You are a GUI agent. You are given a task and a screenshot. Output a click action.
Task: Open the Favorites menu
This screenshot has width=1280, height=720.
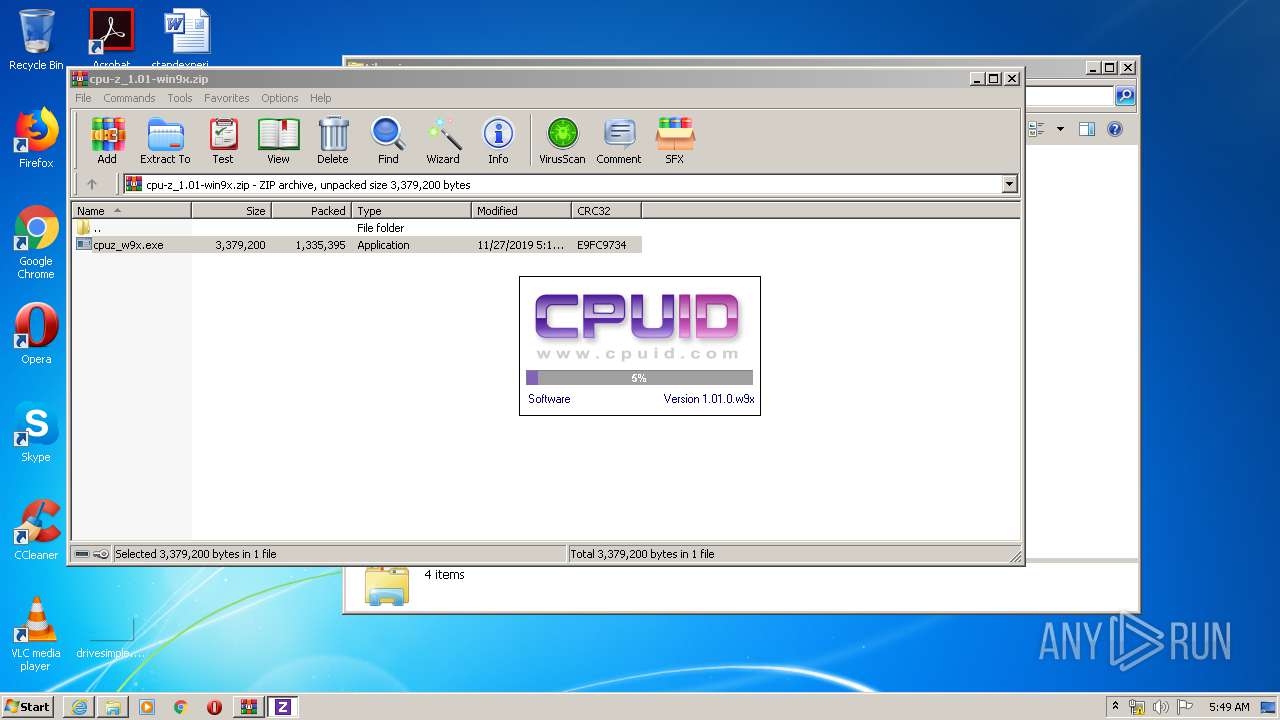[227, 98]
